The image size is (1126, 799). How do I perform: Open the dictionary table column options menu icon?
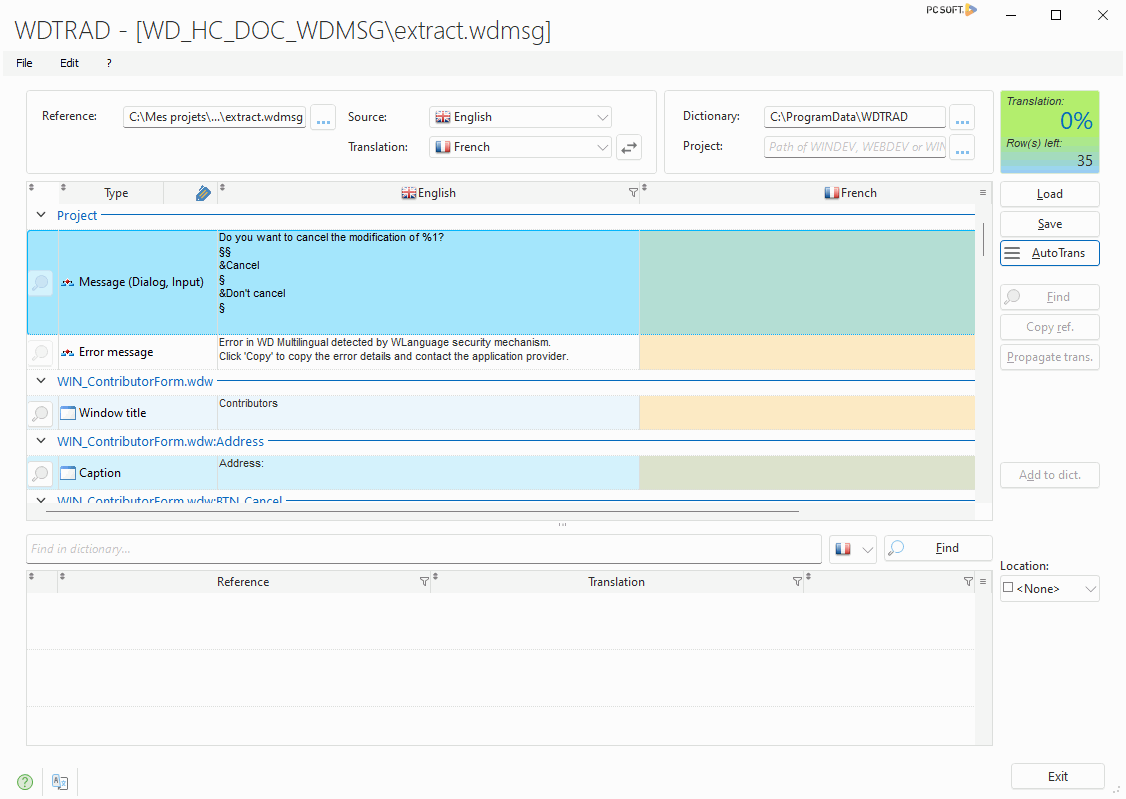pyautogui.click(x=983, y=581)
